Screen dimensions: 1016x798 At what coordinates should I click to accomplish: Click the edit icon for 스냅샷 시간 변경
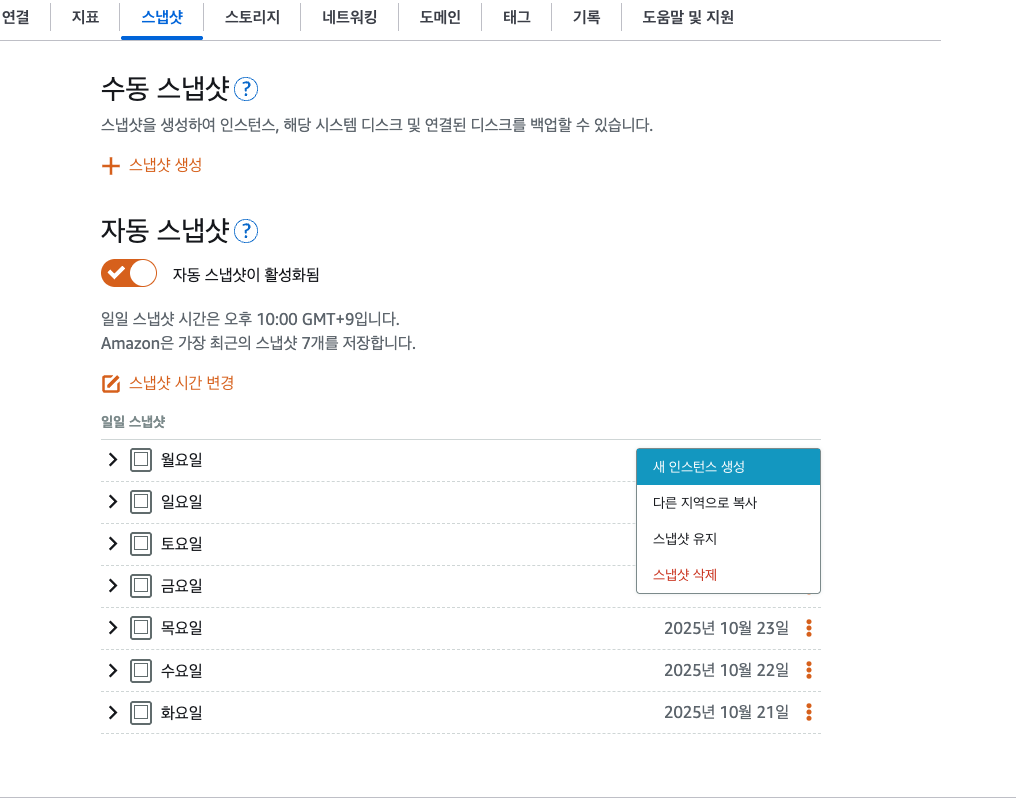point(111,384)
